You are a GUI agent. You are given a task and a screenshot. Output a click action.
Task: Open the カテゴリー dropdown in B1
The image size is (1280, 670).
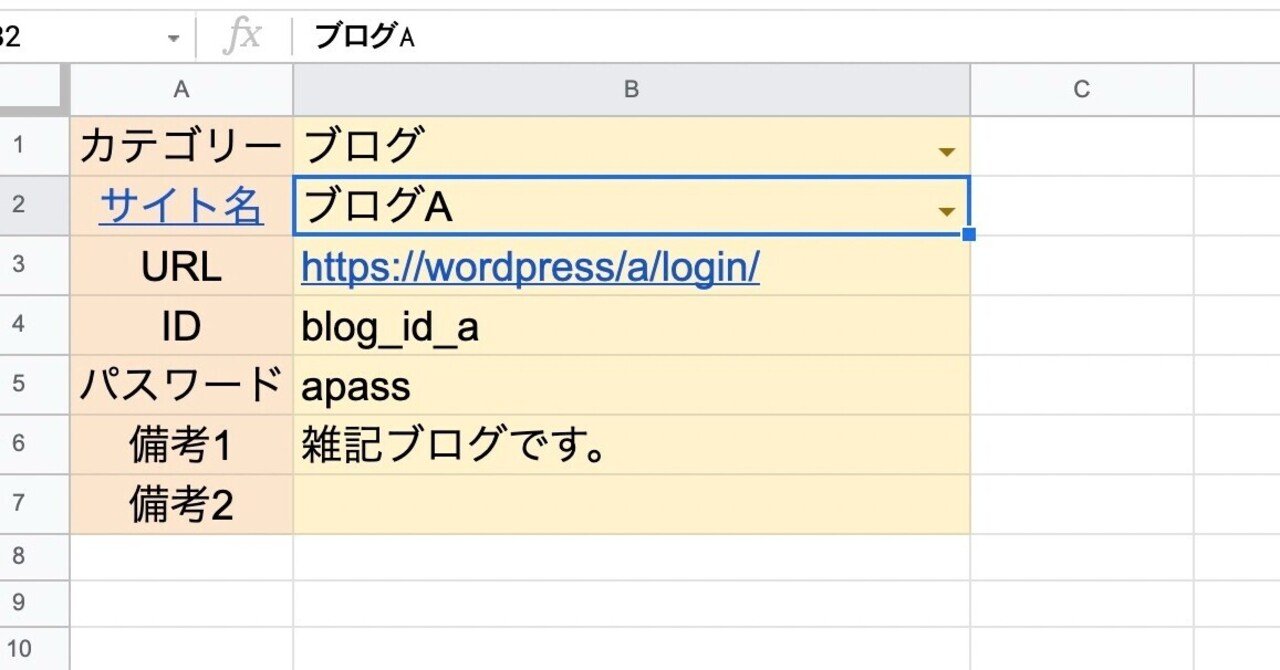click(x=944, y=151)
